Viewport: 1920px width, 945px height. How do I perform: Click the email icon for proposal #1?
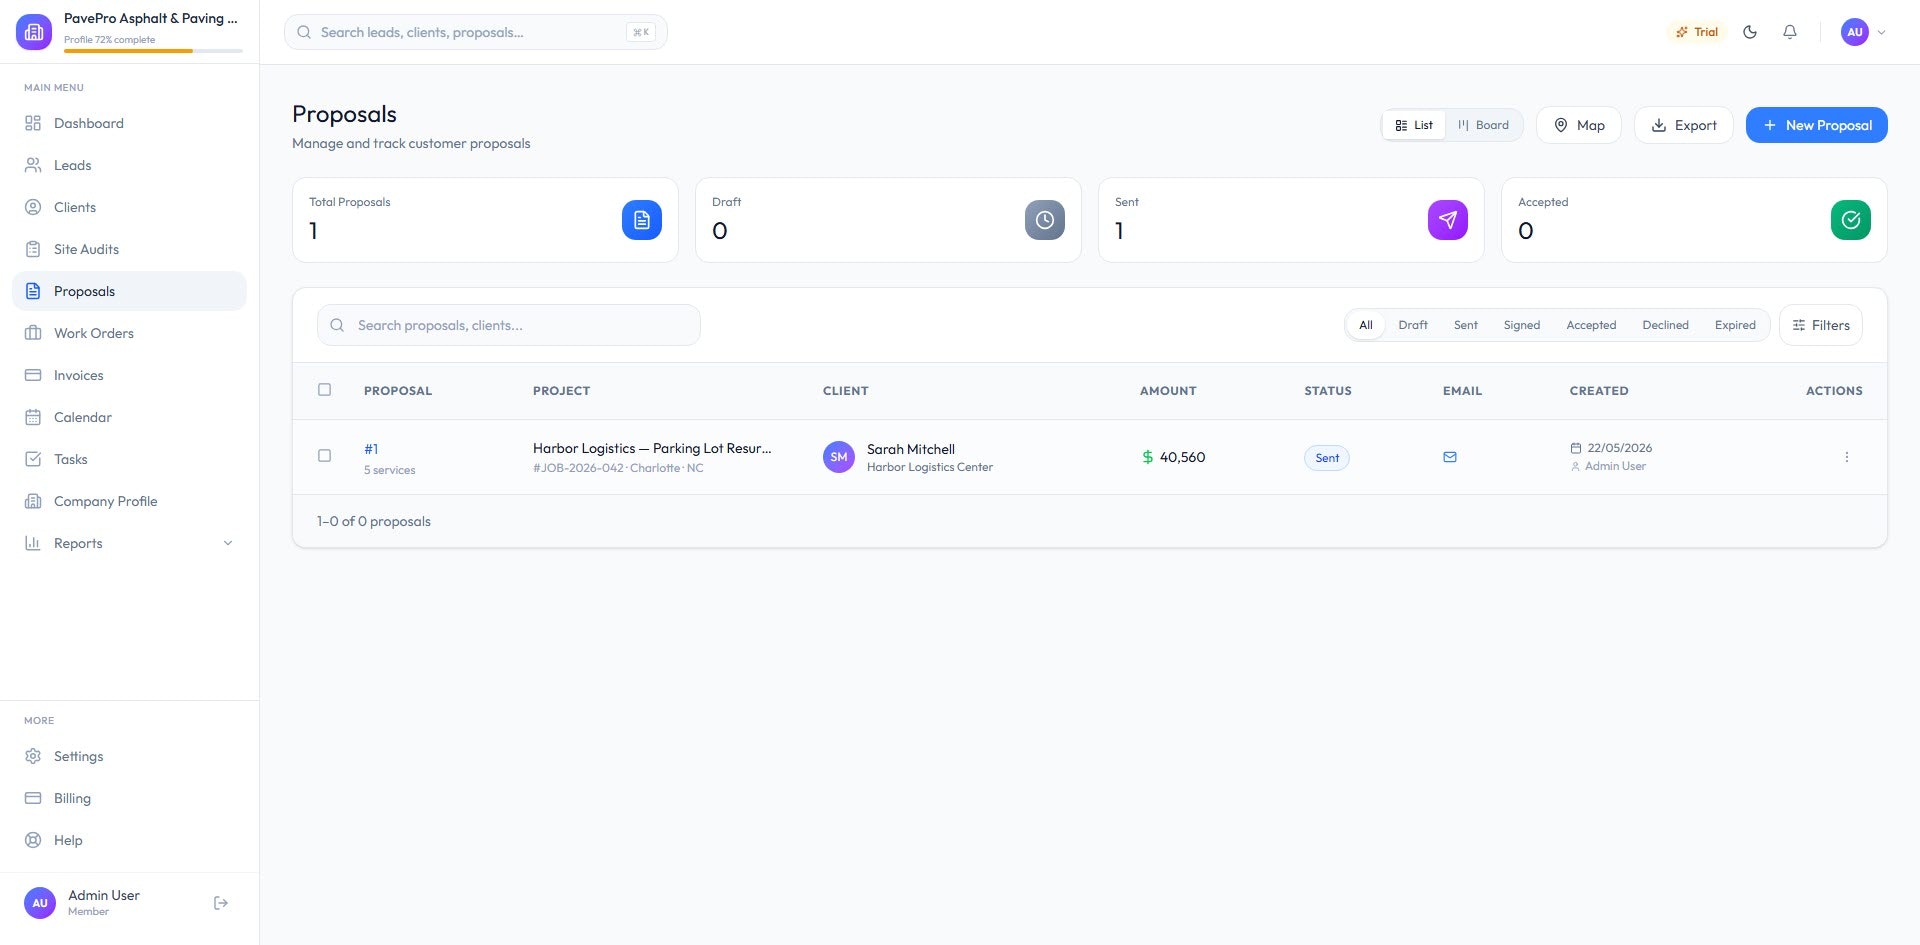pos(1450,457)
